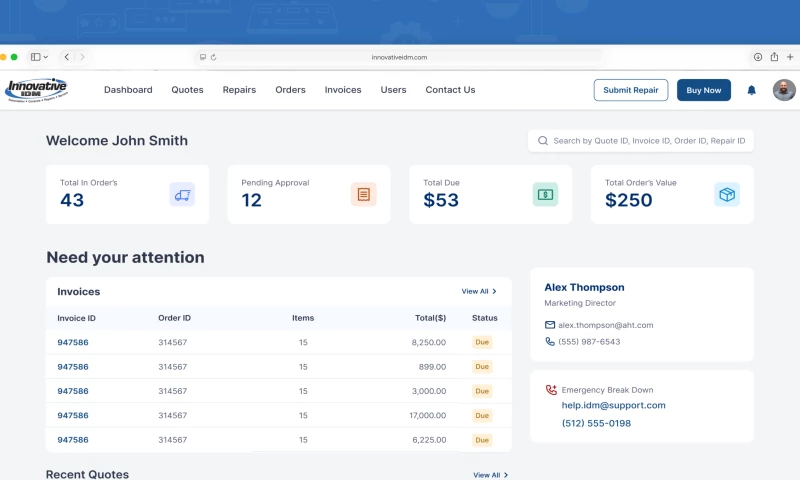Click the Status column header

point(485,318)
